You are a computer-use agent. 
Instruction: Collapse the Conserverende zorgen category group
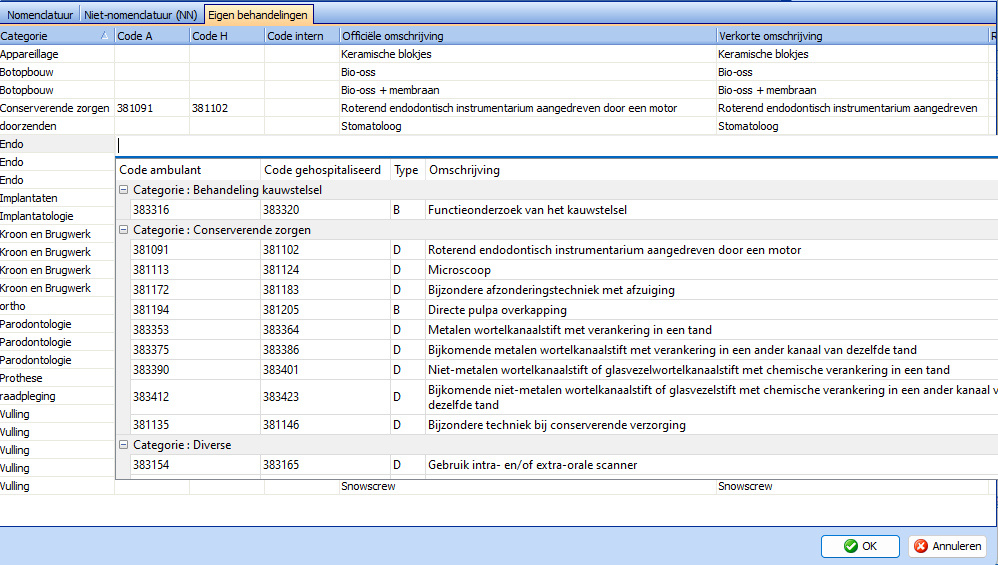coord(123,230)
